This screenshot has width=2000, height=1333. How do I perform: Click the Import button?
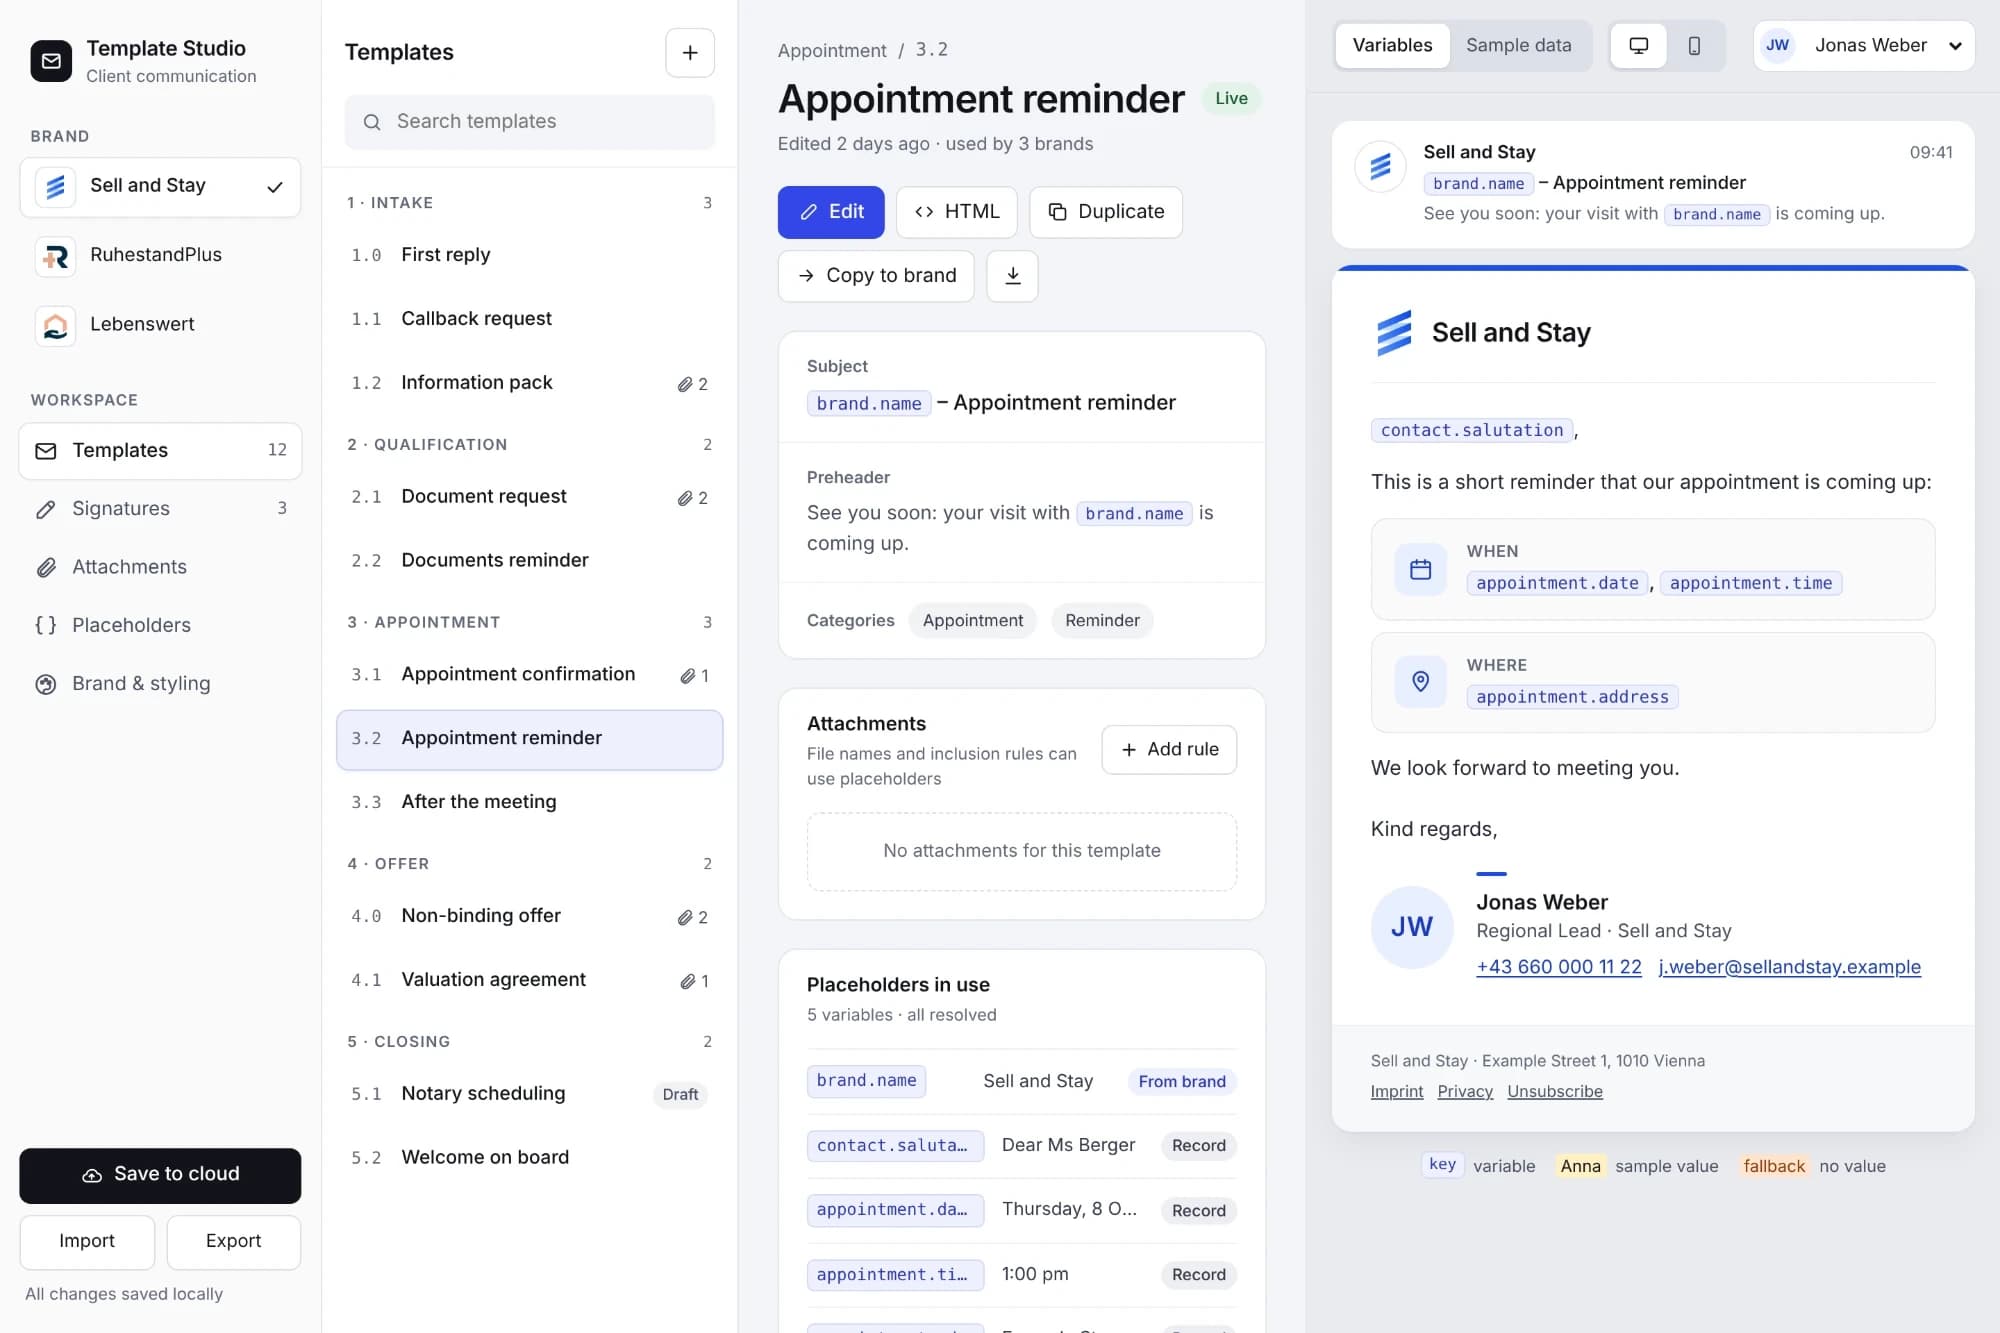click(x=87, y=1242)
